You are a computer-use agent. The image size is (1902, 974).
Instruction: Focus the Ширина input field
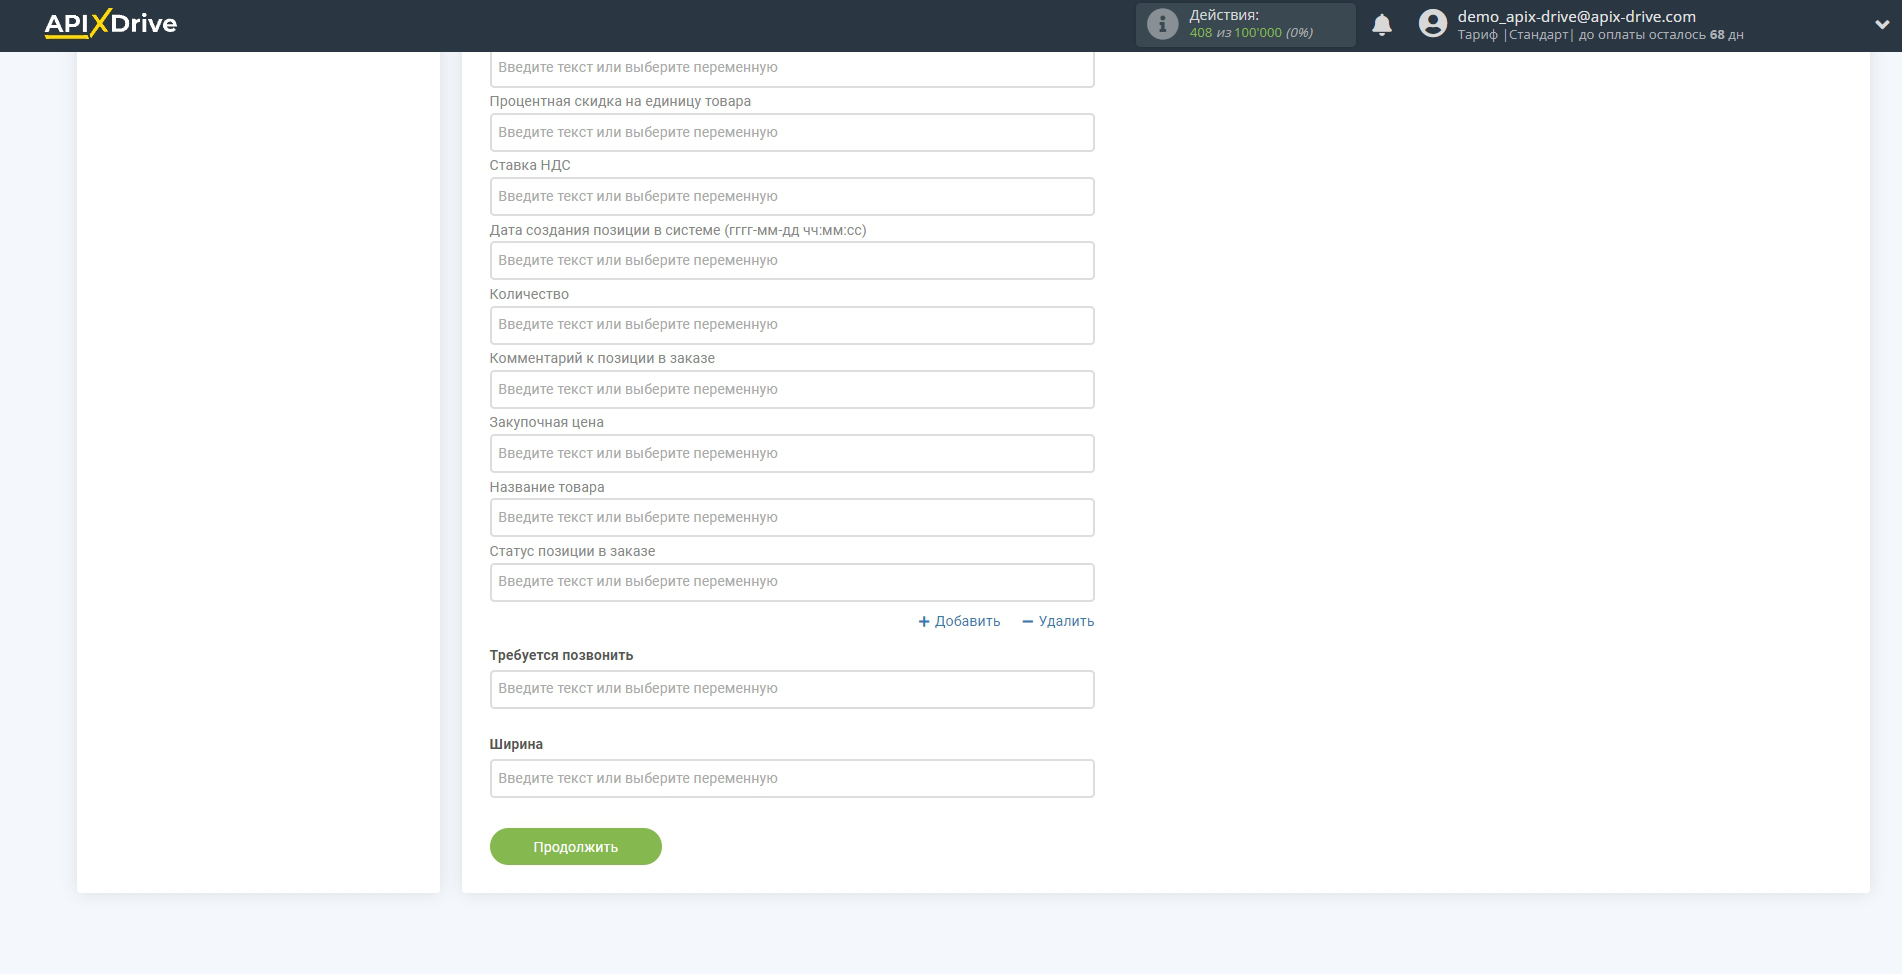pyautogui.click(x=792, y=778)
